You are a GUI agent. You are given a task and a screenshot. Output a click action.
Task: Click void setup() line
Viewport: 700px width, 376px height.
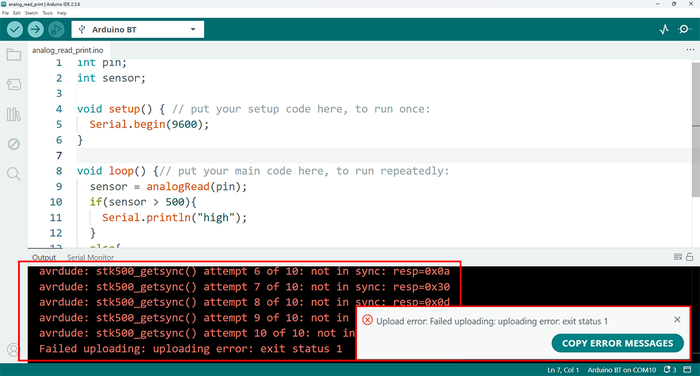click(253, 109)
